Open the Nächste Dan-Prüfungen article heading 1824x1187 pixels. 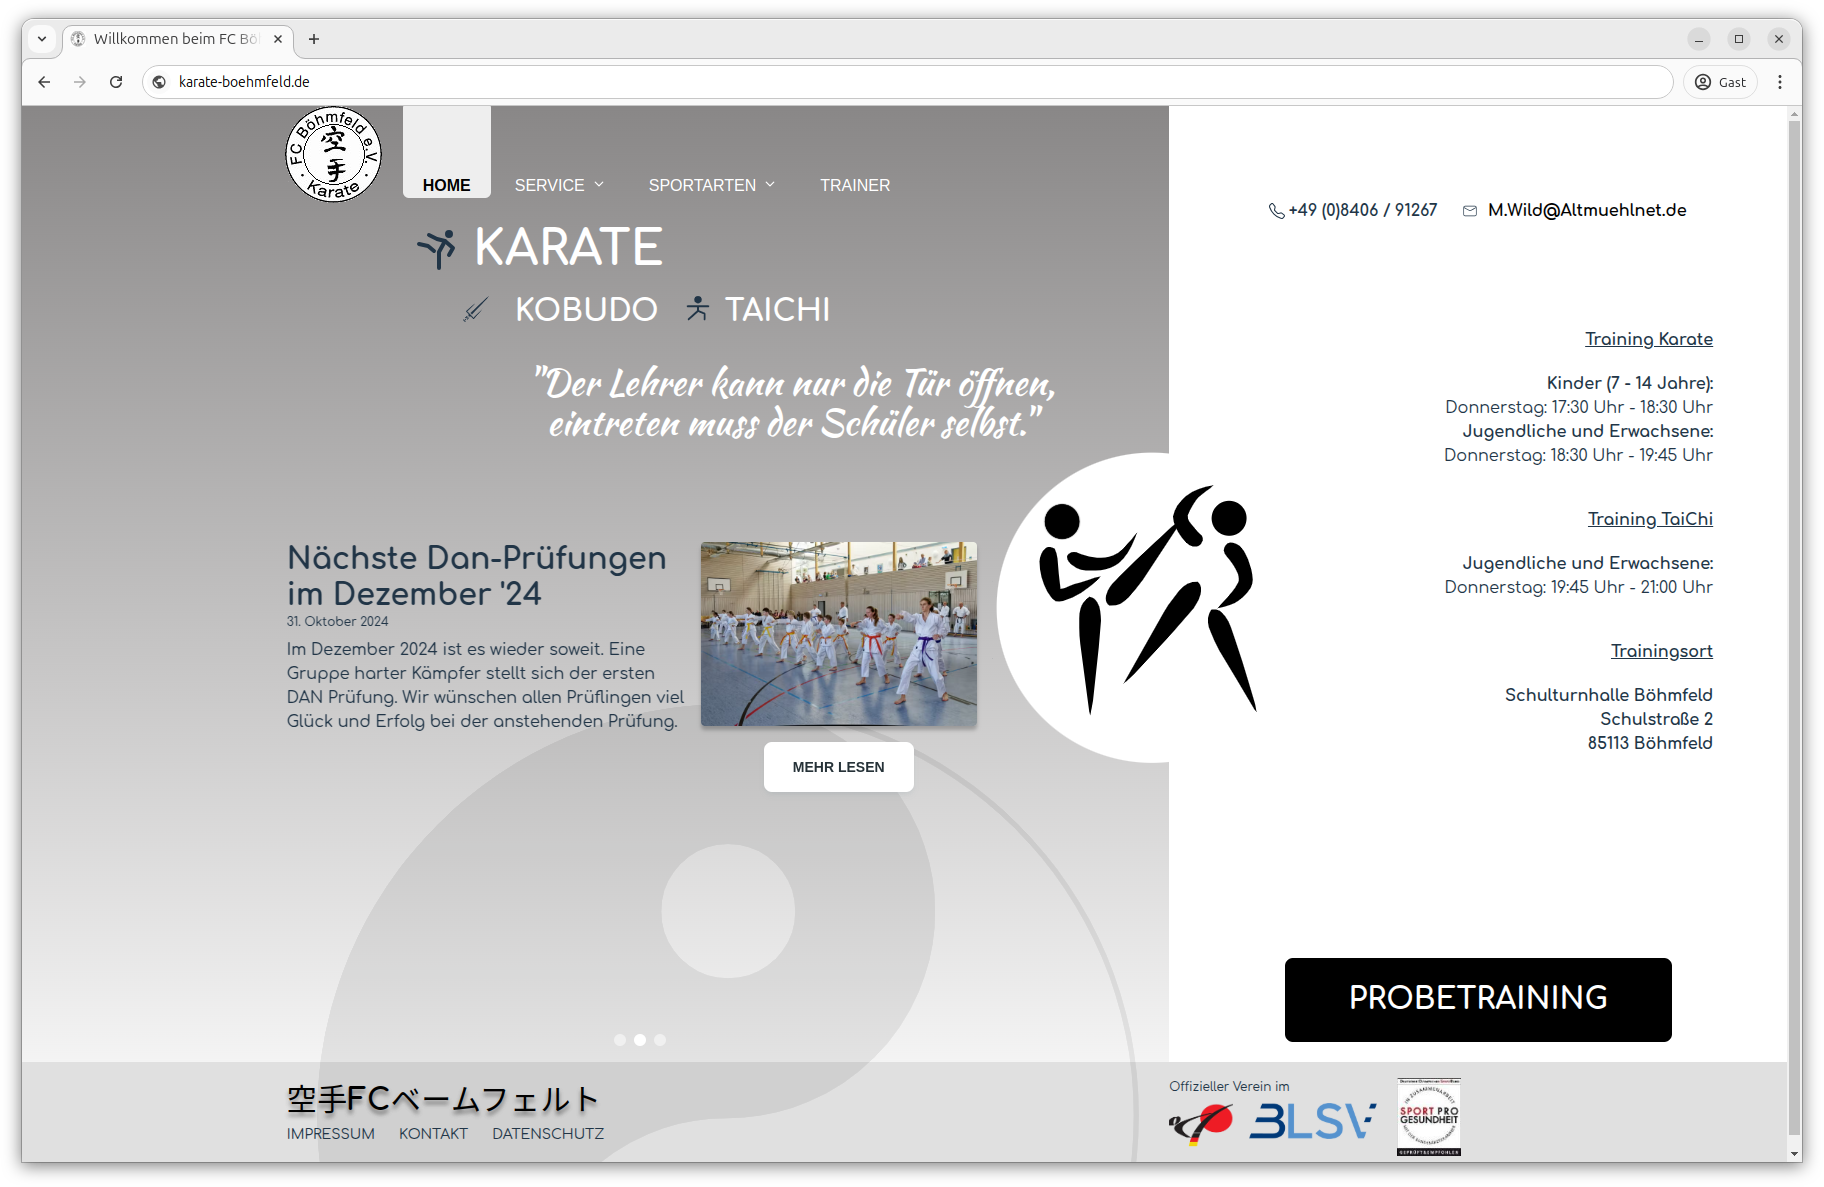click(477, 575)
